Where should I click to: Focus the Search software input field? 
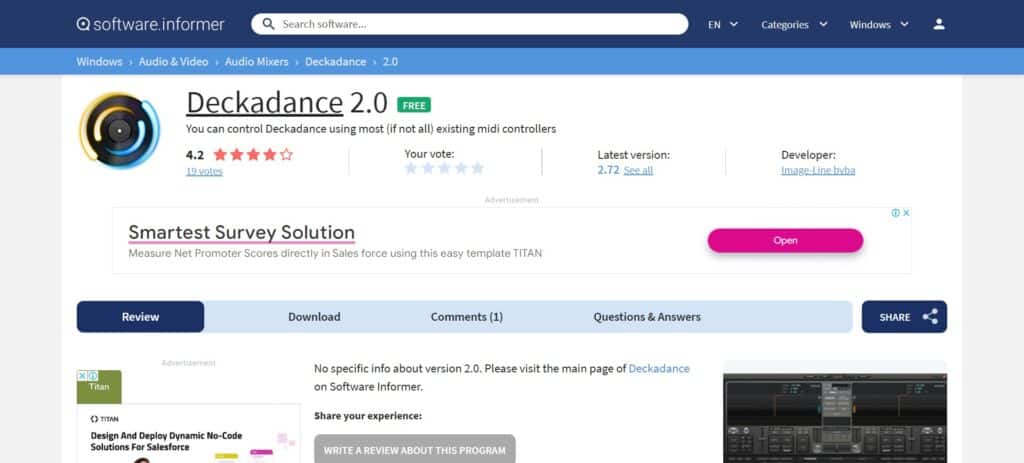[x=469, y=24]
